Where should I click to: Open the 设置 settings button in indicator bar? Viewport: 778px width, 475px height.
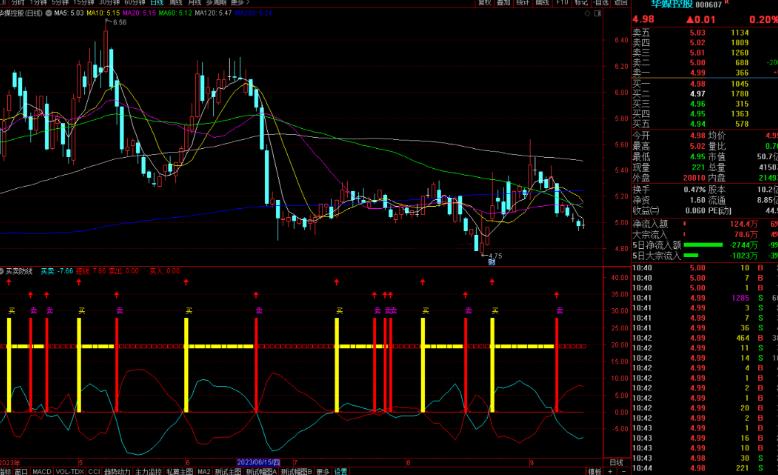point(340,472)
